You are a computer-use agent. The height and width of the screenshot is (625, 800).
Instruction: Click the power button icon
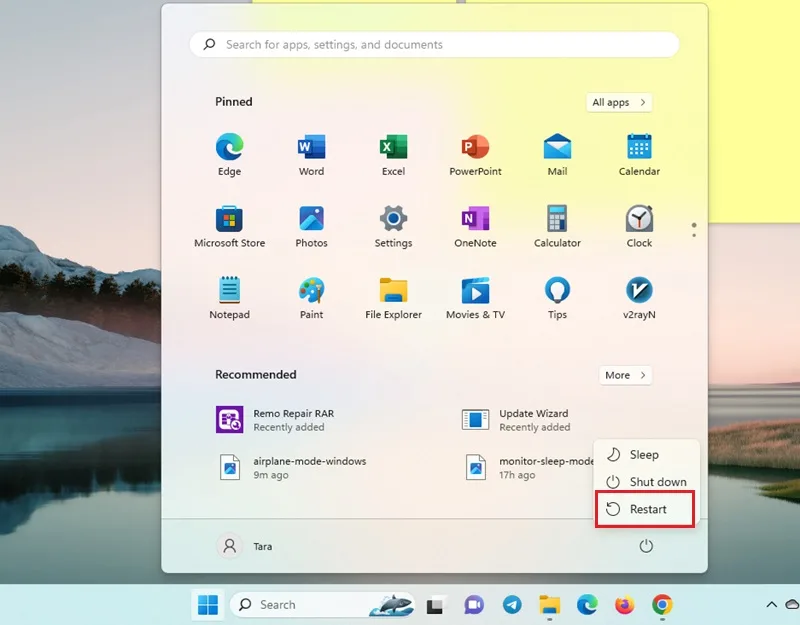point(646,546)
